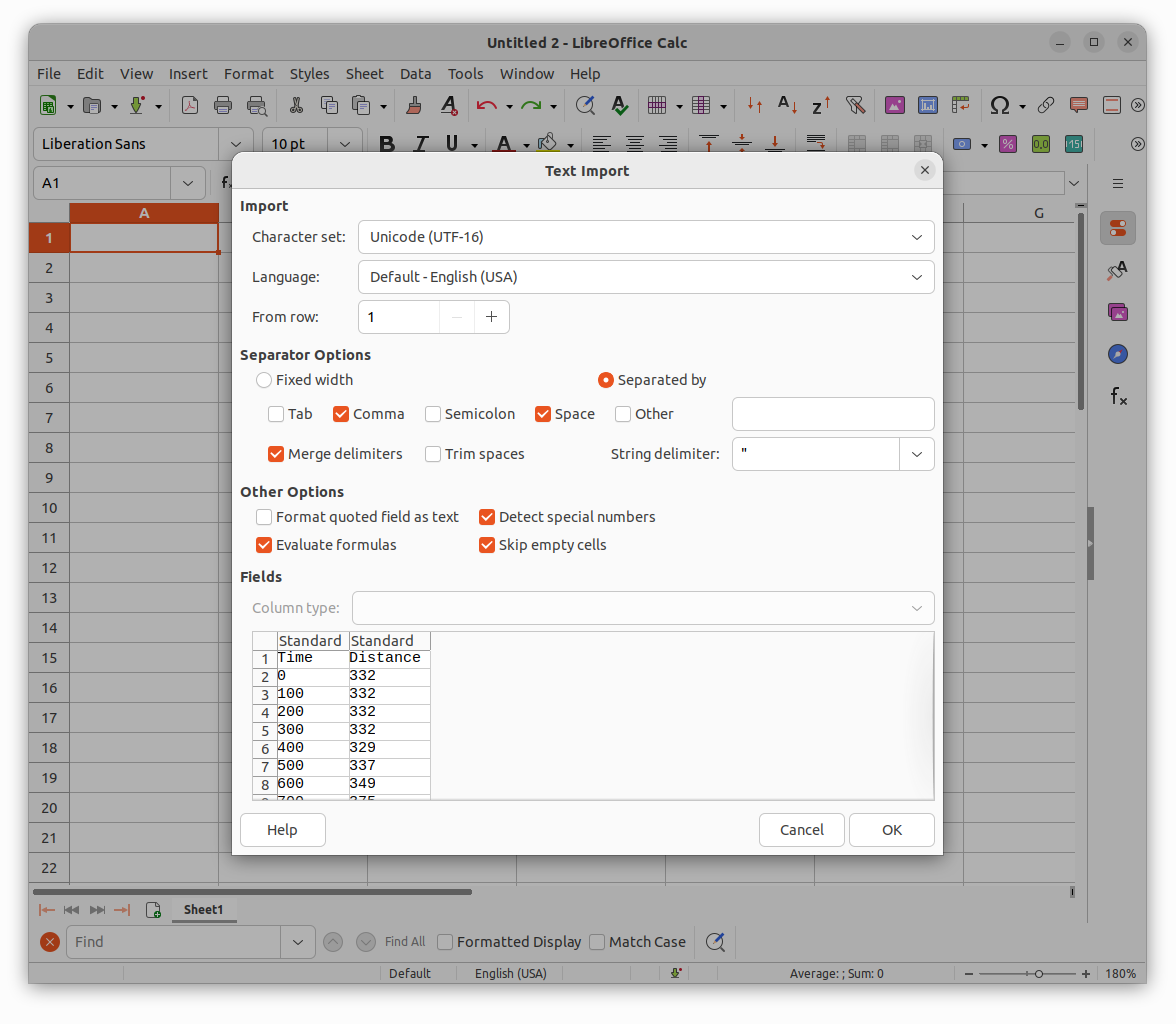Click the Find text input field
The height and width of the screenshot is (1024, 1176).
point(174,942)
